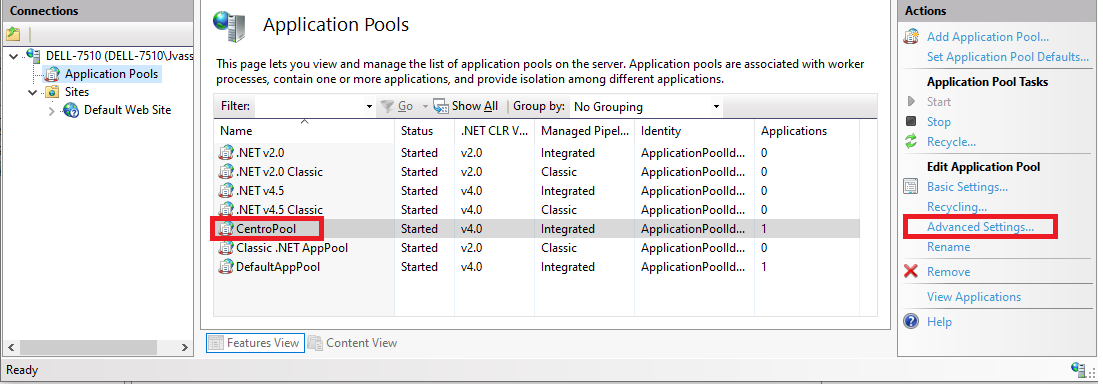Viewport: 1103px width, 386px height.
Task: Switch to the Content View tab
Action: coord(352,343)
